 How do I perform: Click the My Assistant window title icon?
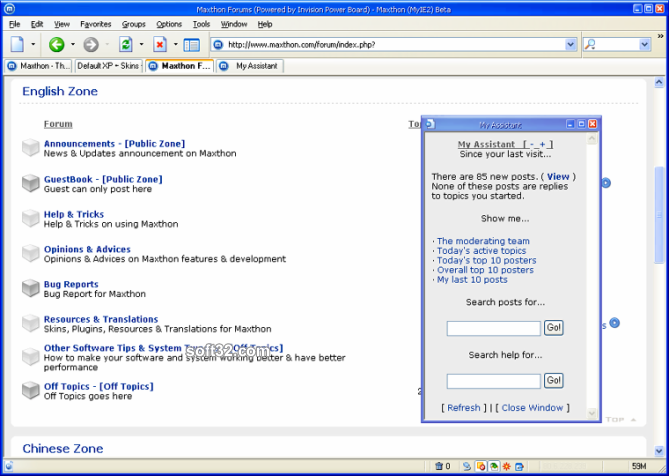430,124
